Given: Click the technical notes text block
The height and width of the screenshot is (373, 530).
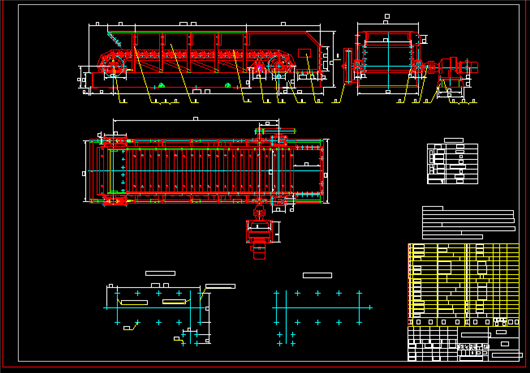Looking at the screenshot, I should point(469,223).
